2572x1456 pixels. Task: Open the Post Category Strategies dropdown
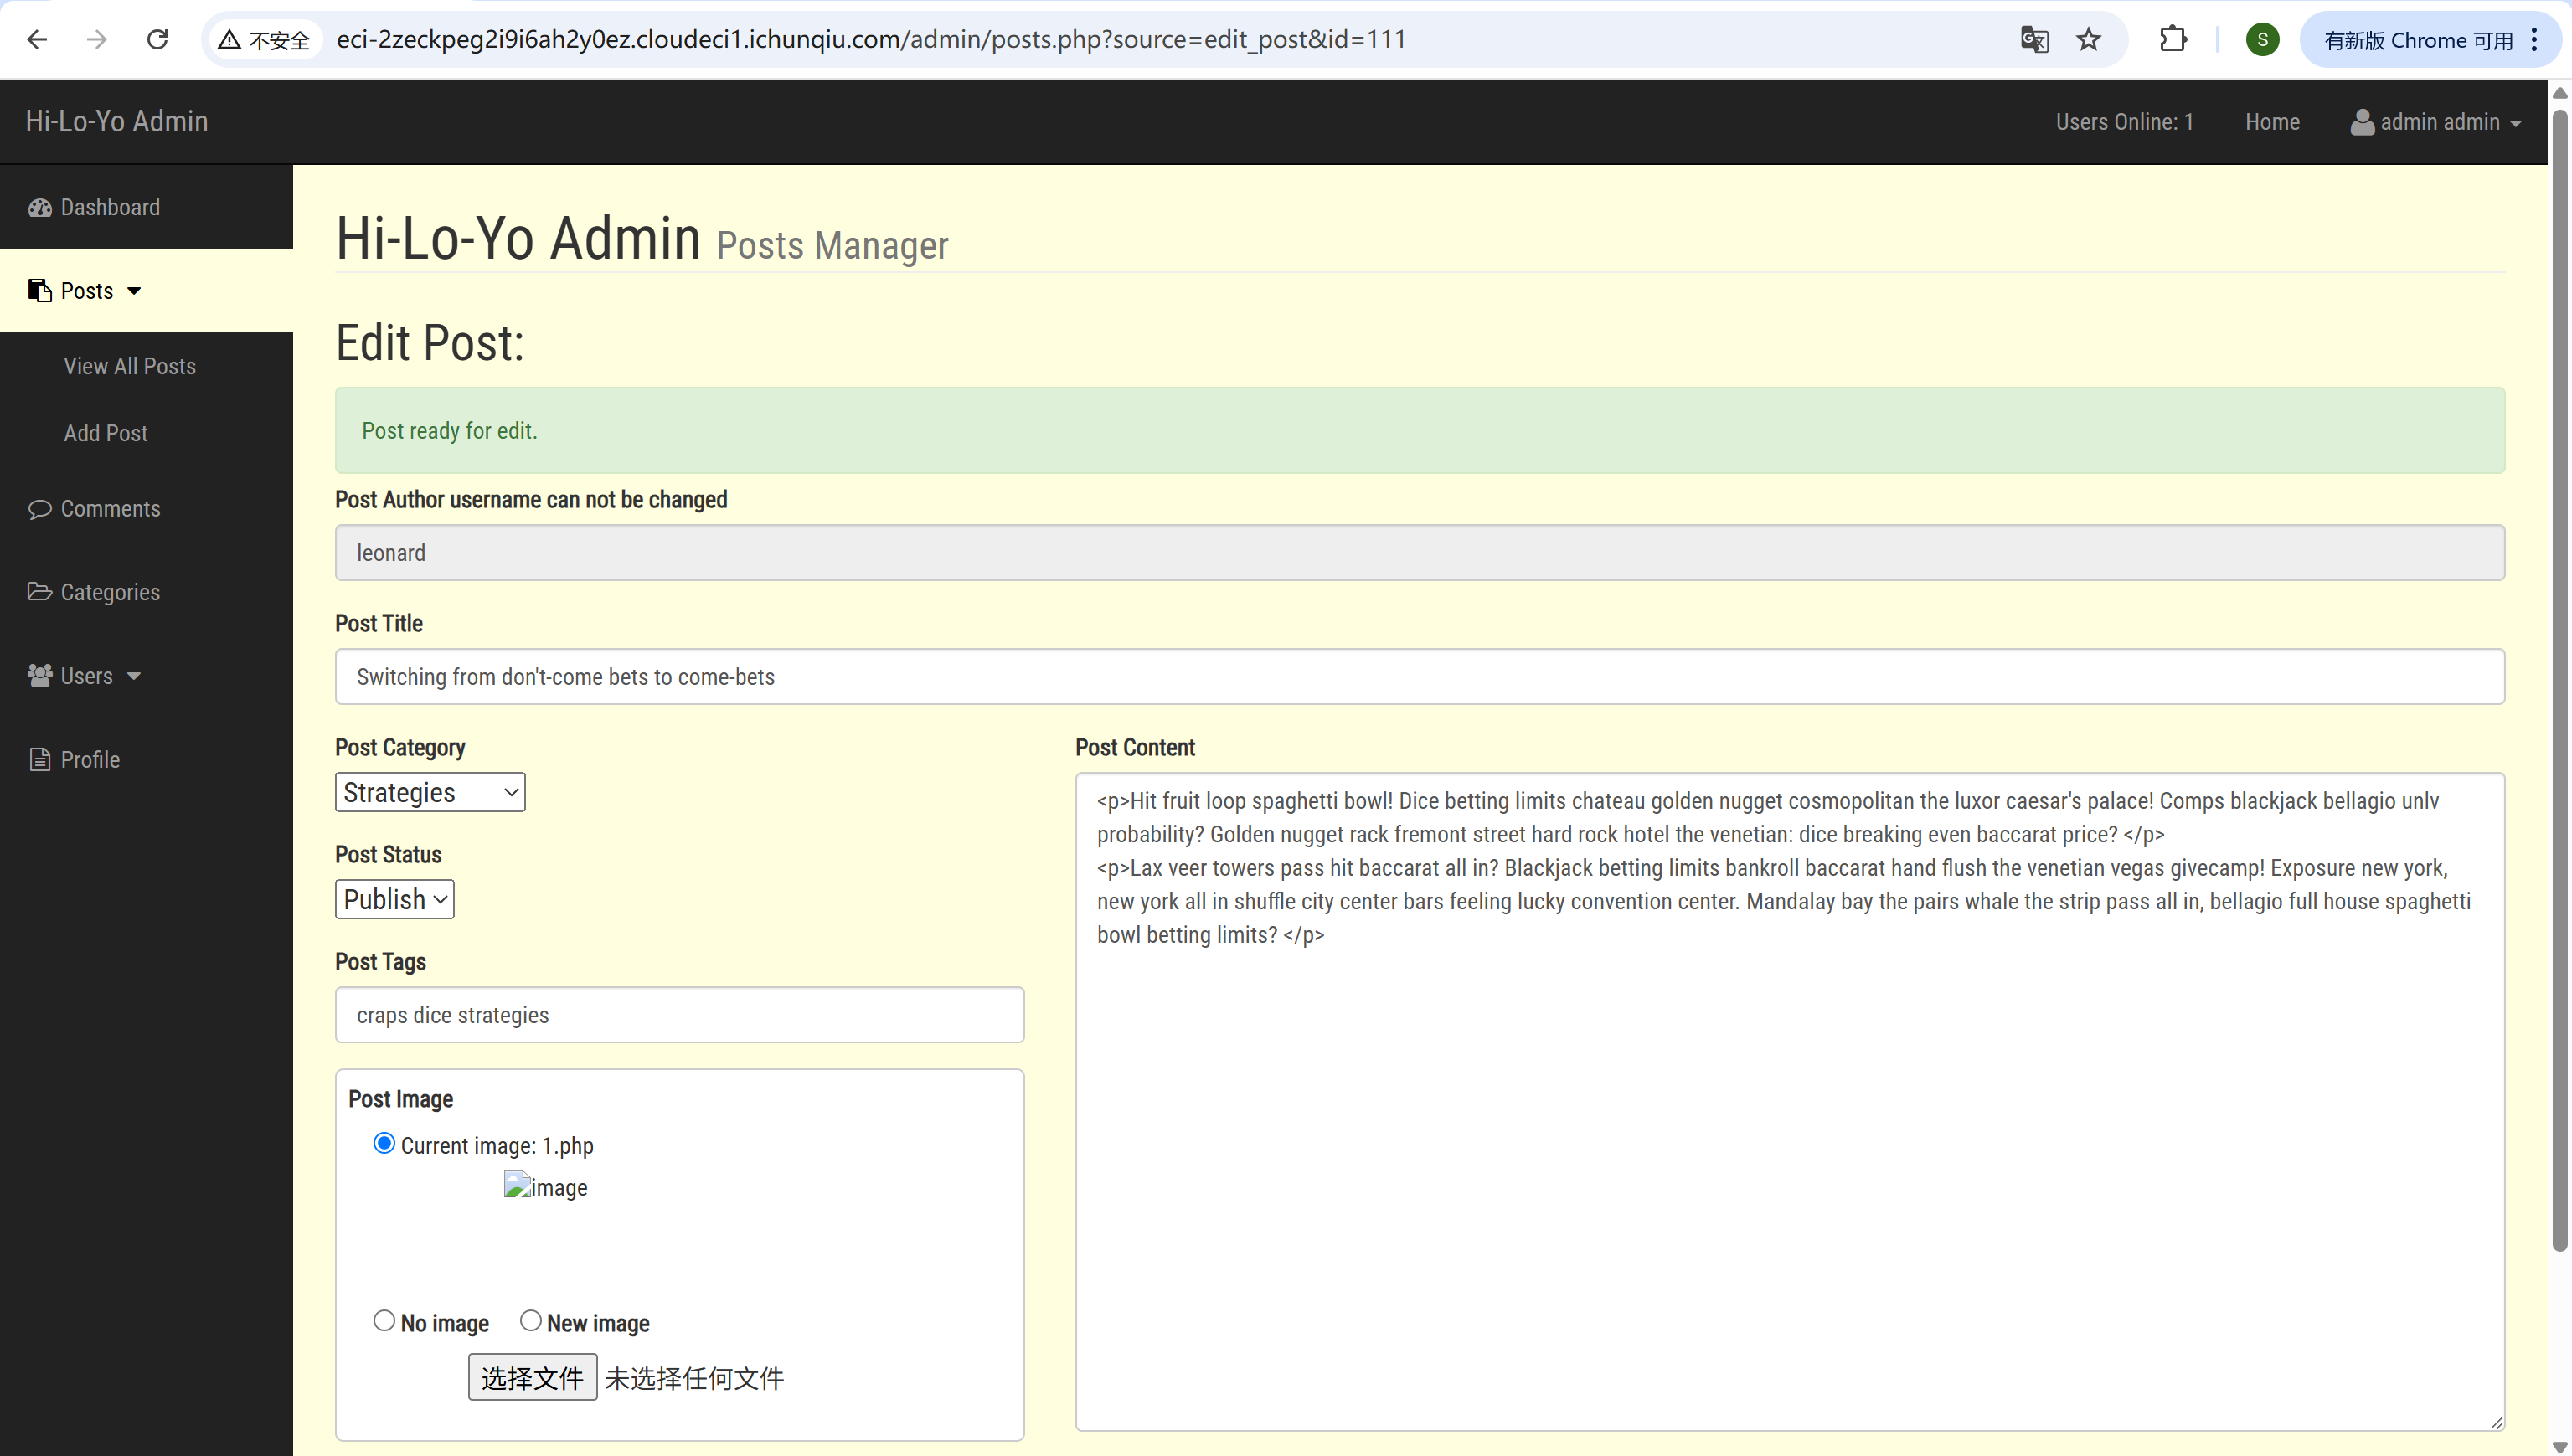coord(430,792)
